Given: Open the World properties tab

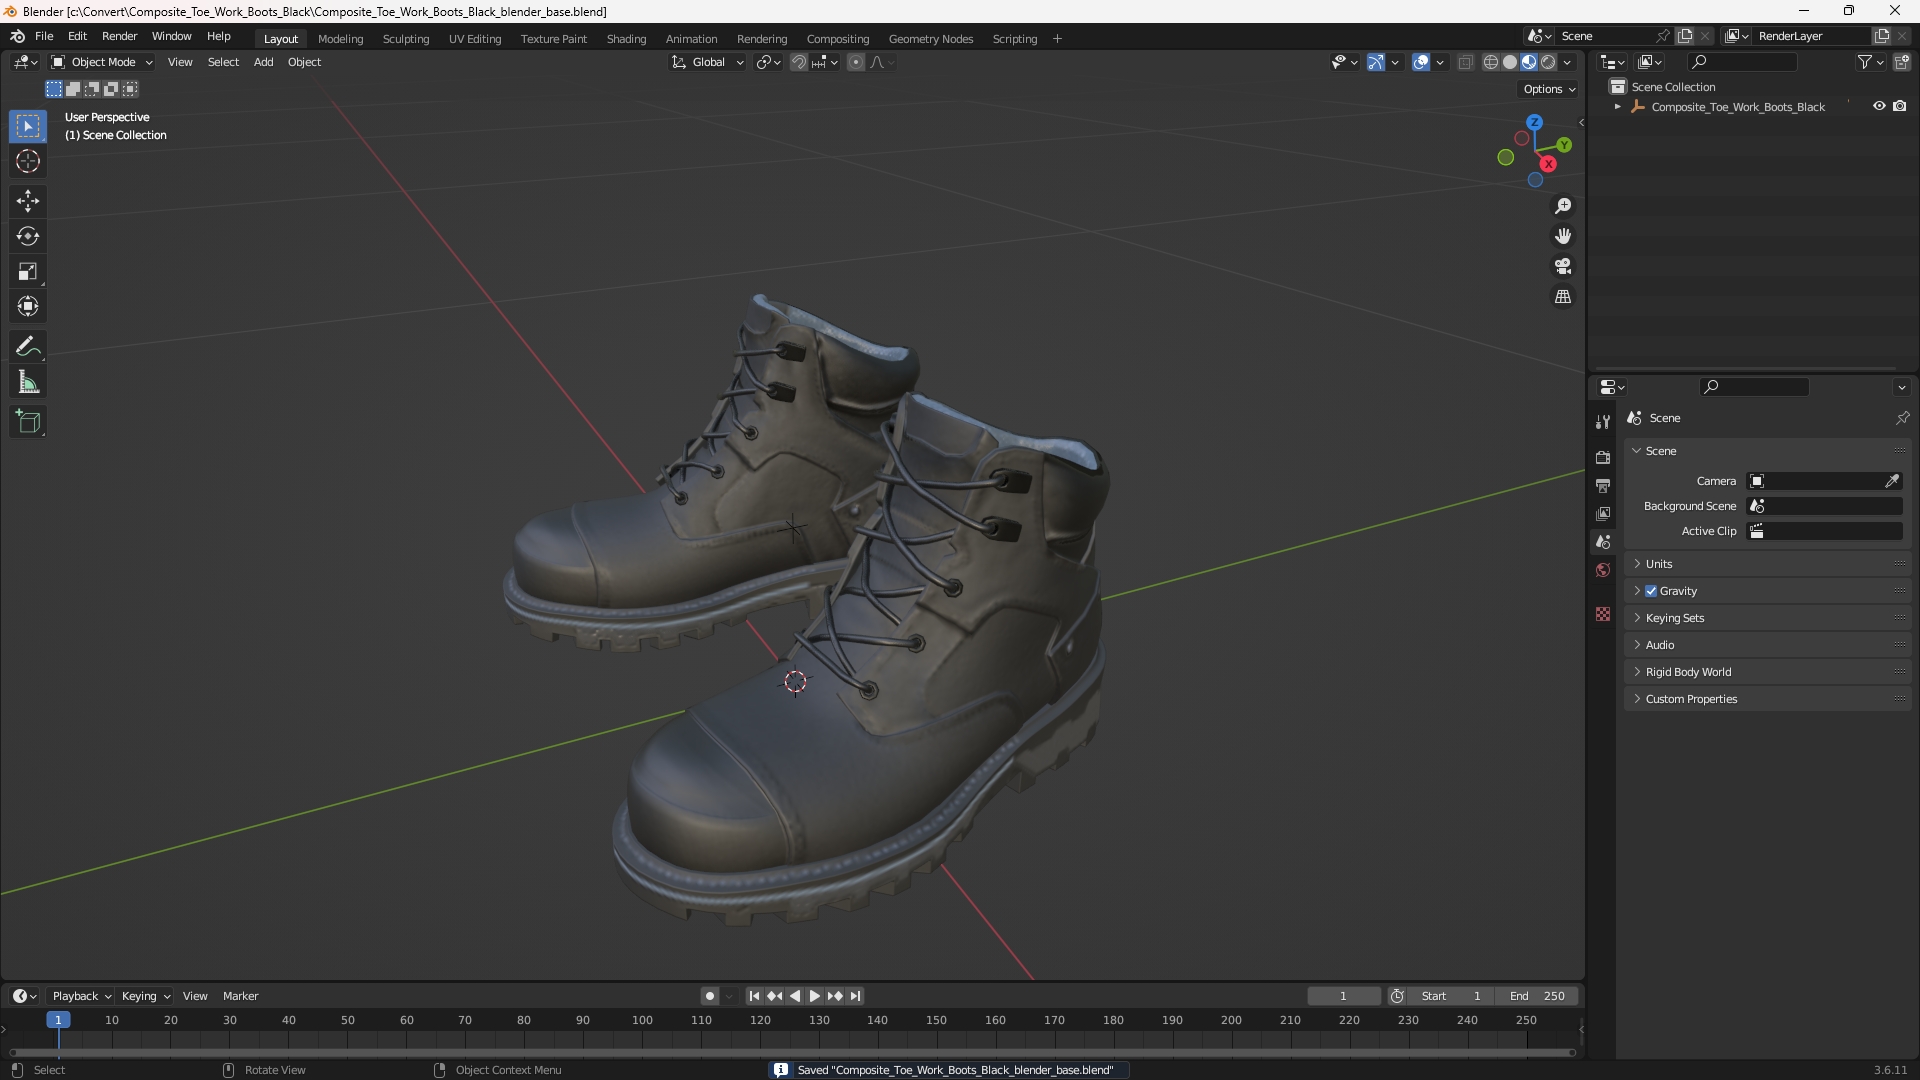Looking at the screenshot, I should tap(1603, 570).
